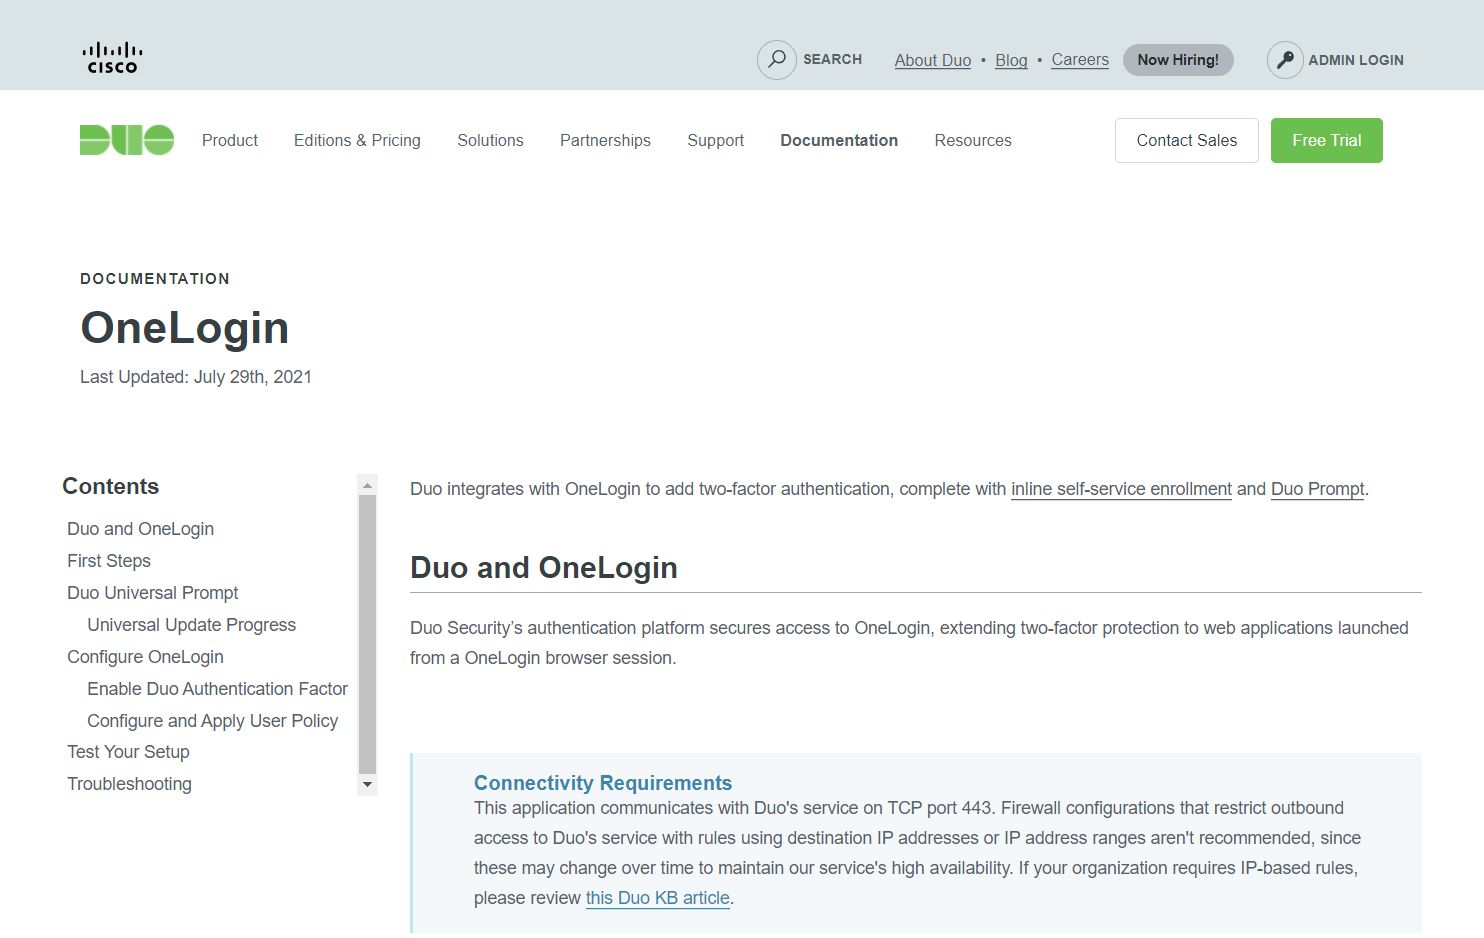The width and height of the screenshot is (1484, 938).
Task: Open the Support menu
Action: point(716,141)
